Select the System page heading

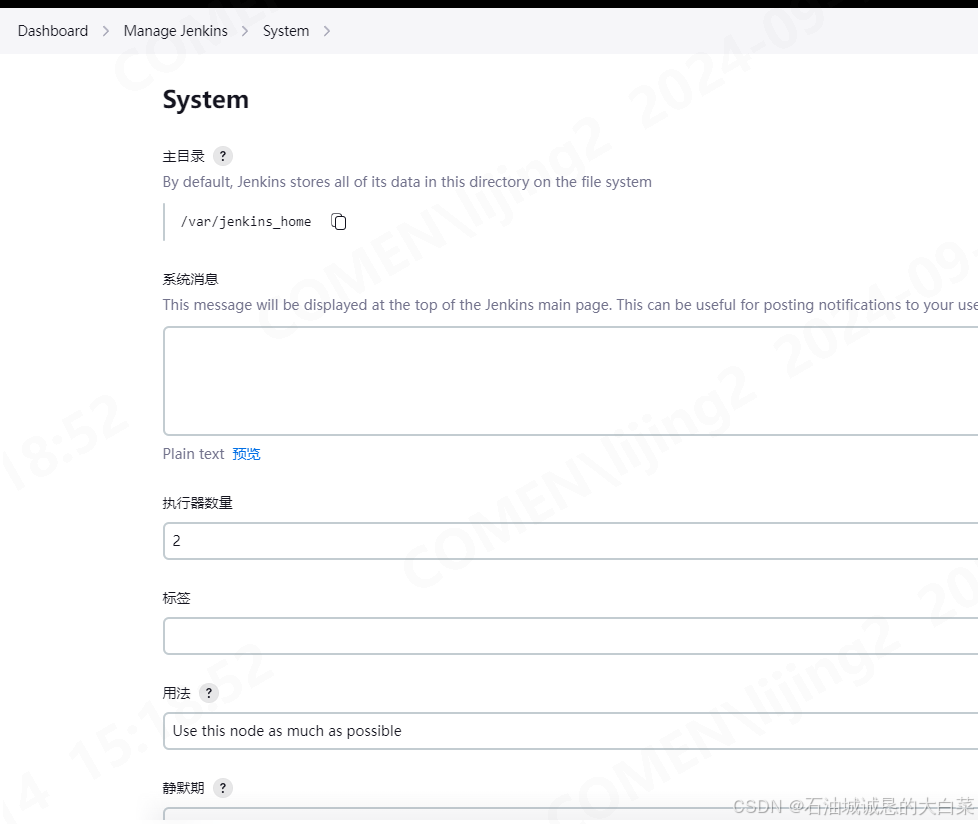206,100
